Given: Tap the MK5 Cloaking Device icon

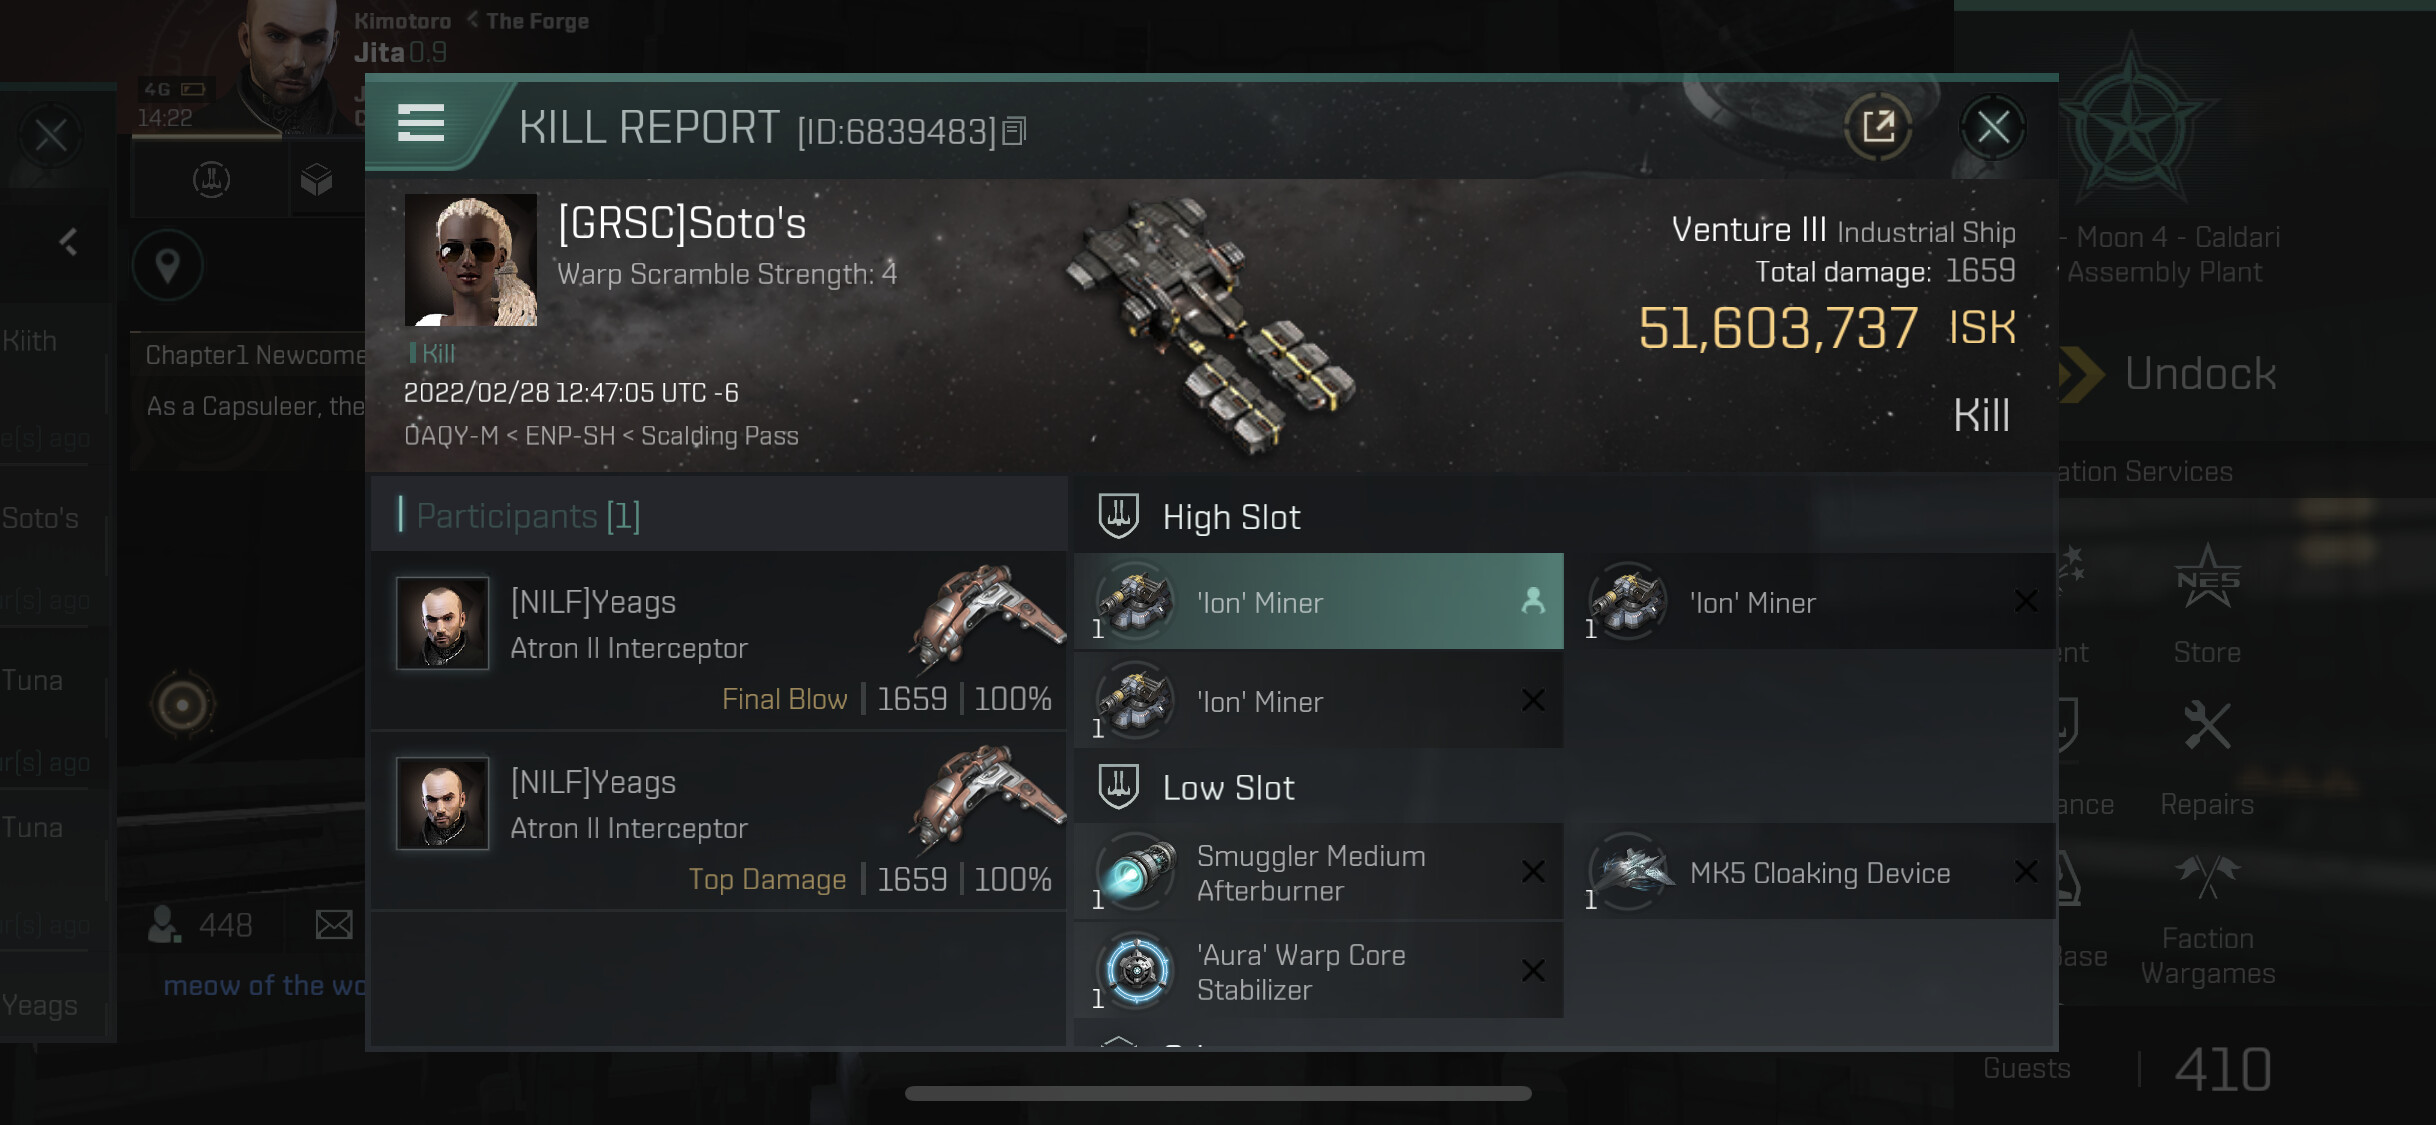Looking at the screenshot, I should (1628, 871).
